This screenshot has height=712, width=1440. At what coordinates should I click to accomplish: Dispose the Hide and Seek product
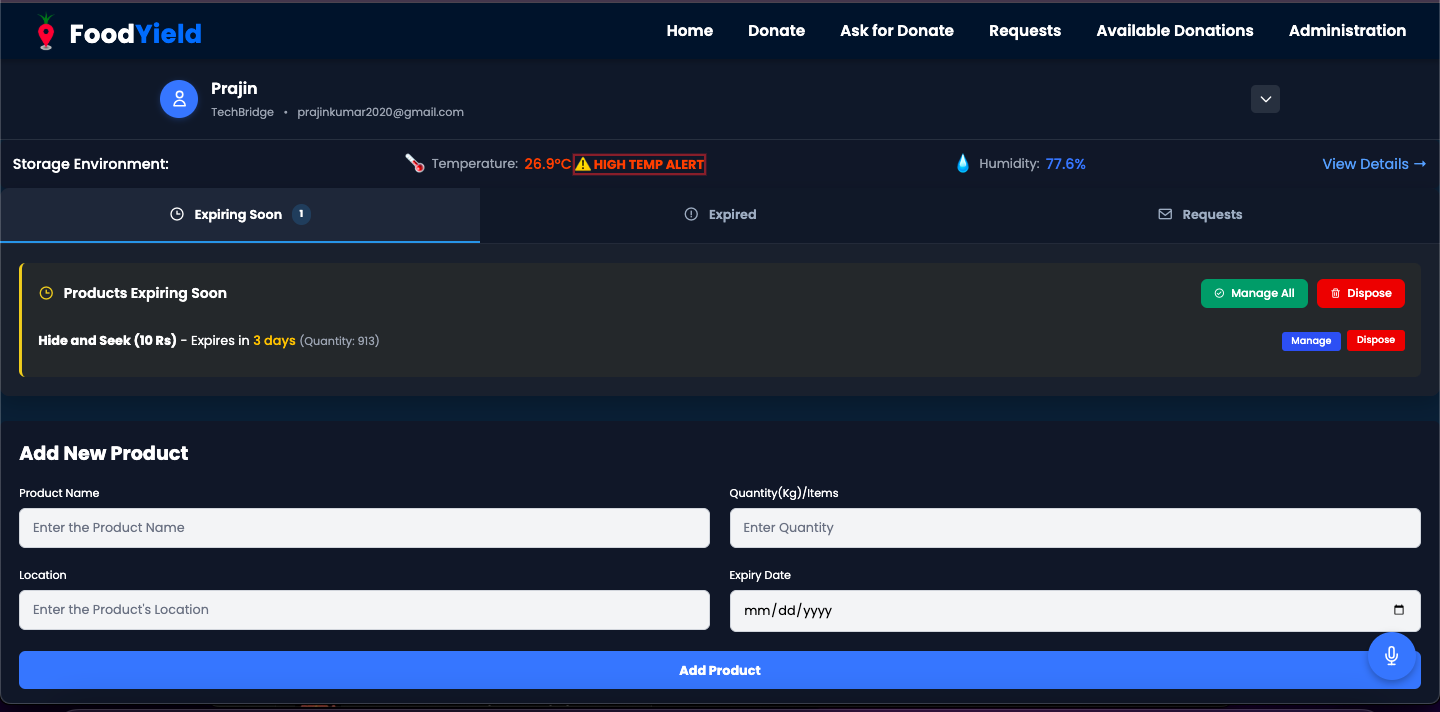[x=1376, y=340]
